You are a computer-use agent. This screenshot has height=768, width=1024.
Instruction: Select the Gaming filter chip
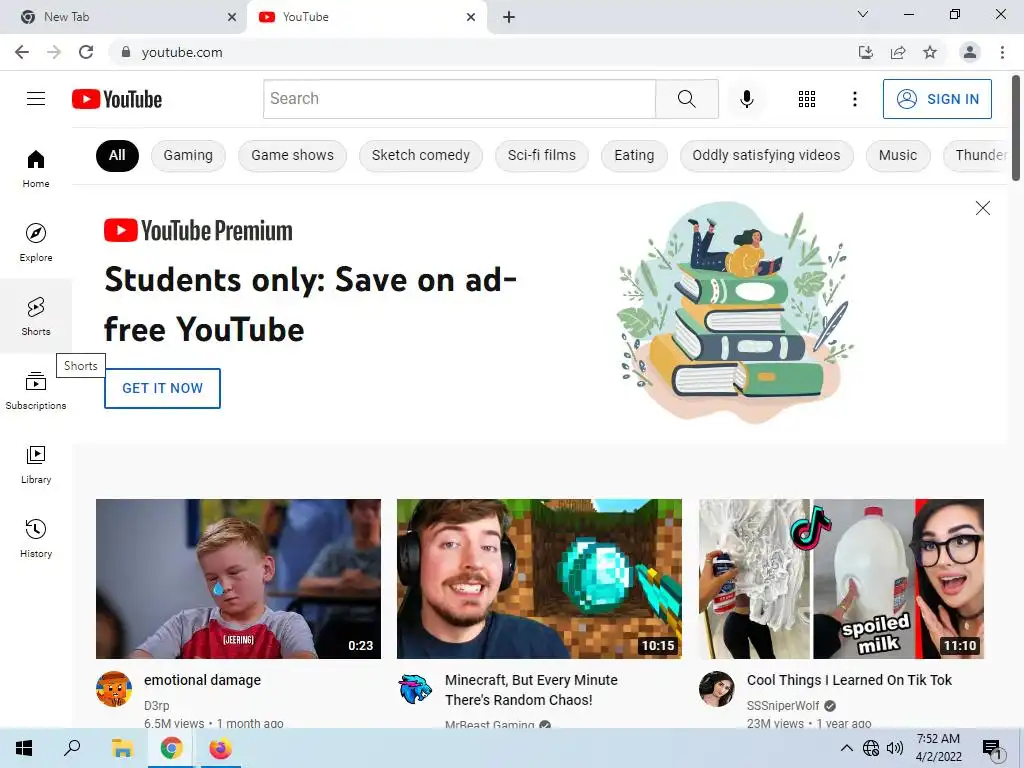188,155
